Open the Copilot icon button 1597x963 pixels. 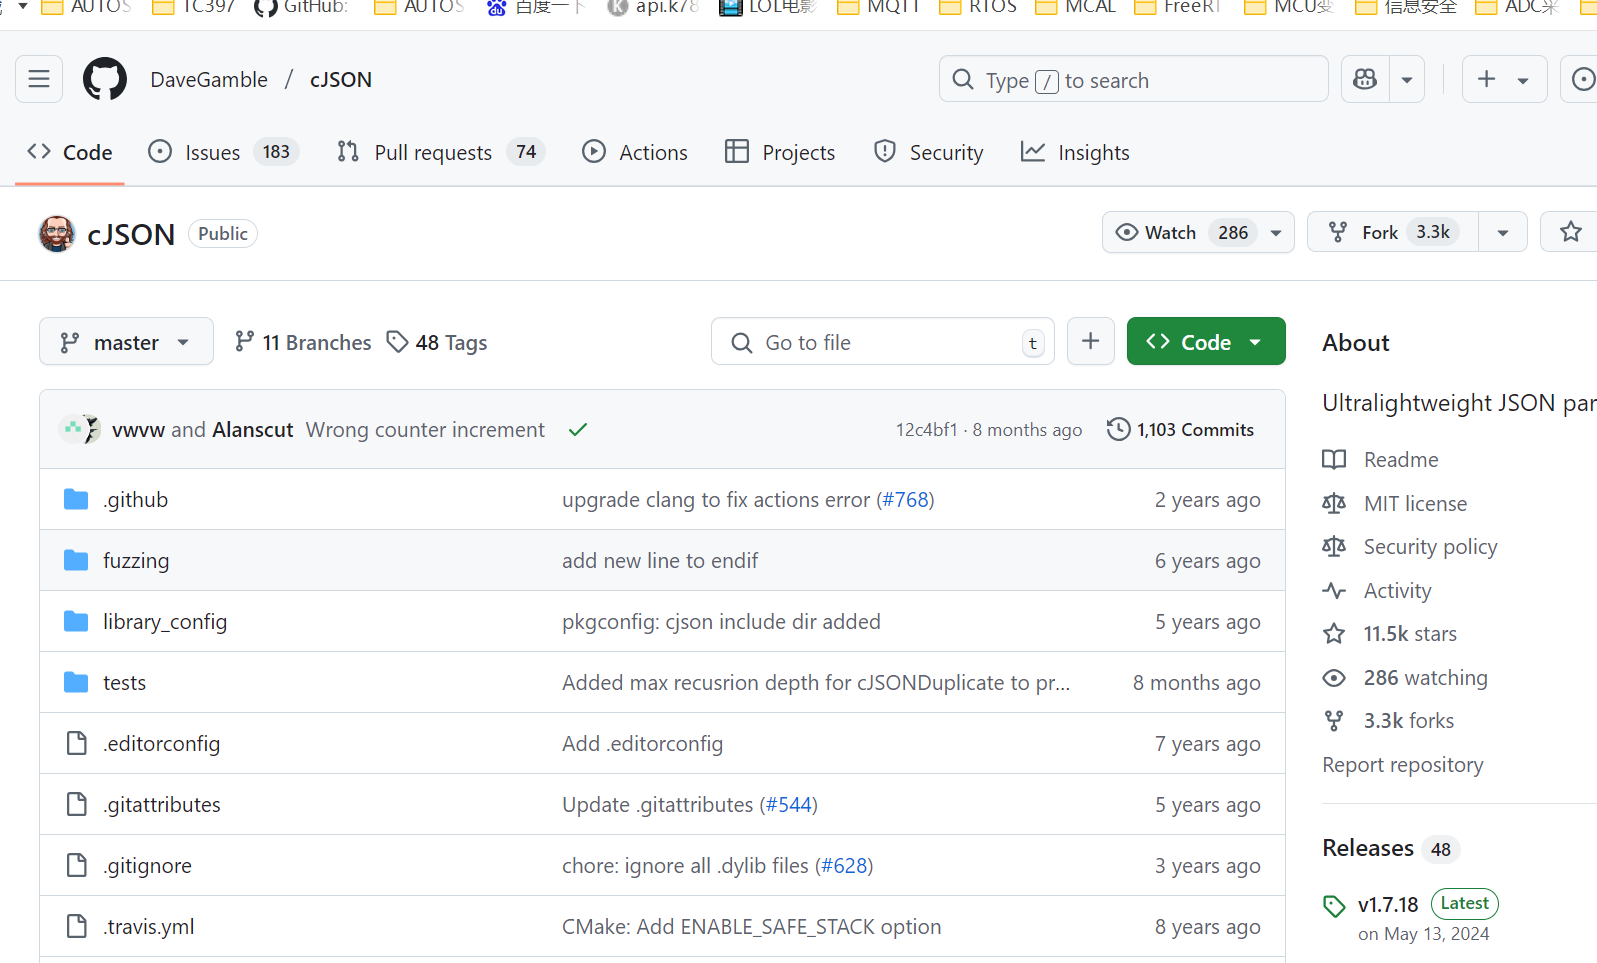click(1365, 79)
